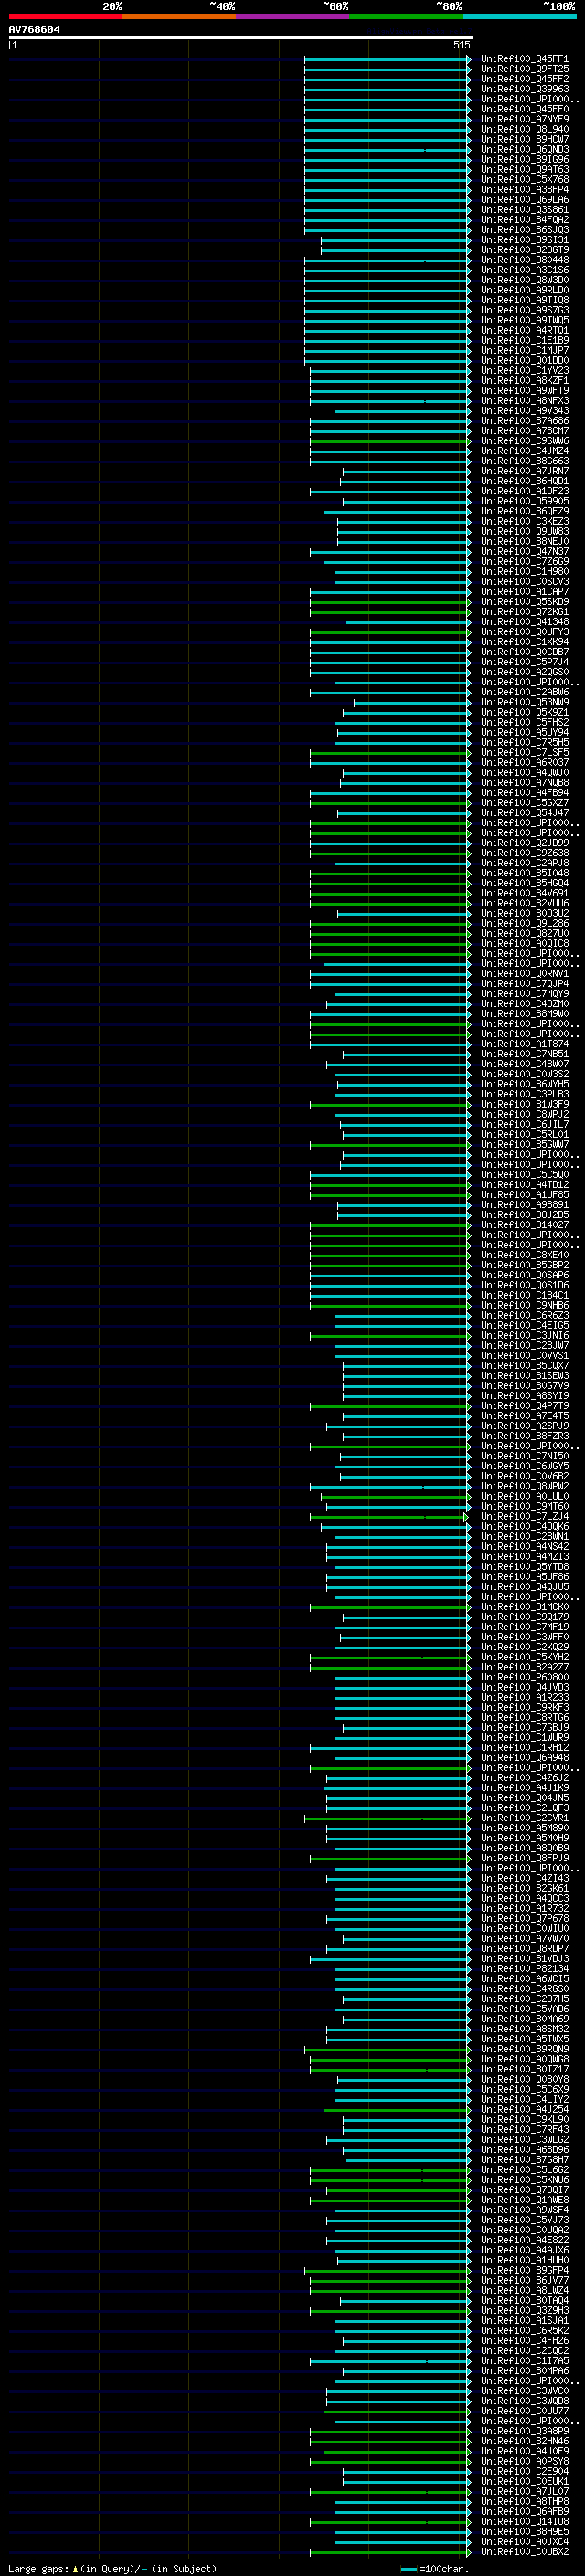Image resolution: width=585 pixels, height=2576 pixels.
Task: Select hit label UniRef100_Q41348
Action: point(524,622)
